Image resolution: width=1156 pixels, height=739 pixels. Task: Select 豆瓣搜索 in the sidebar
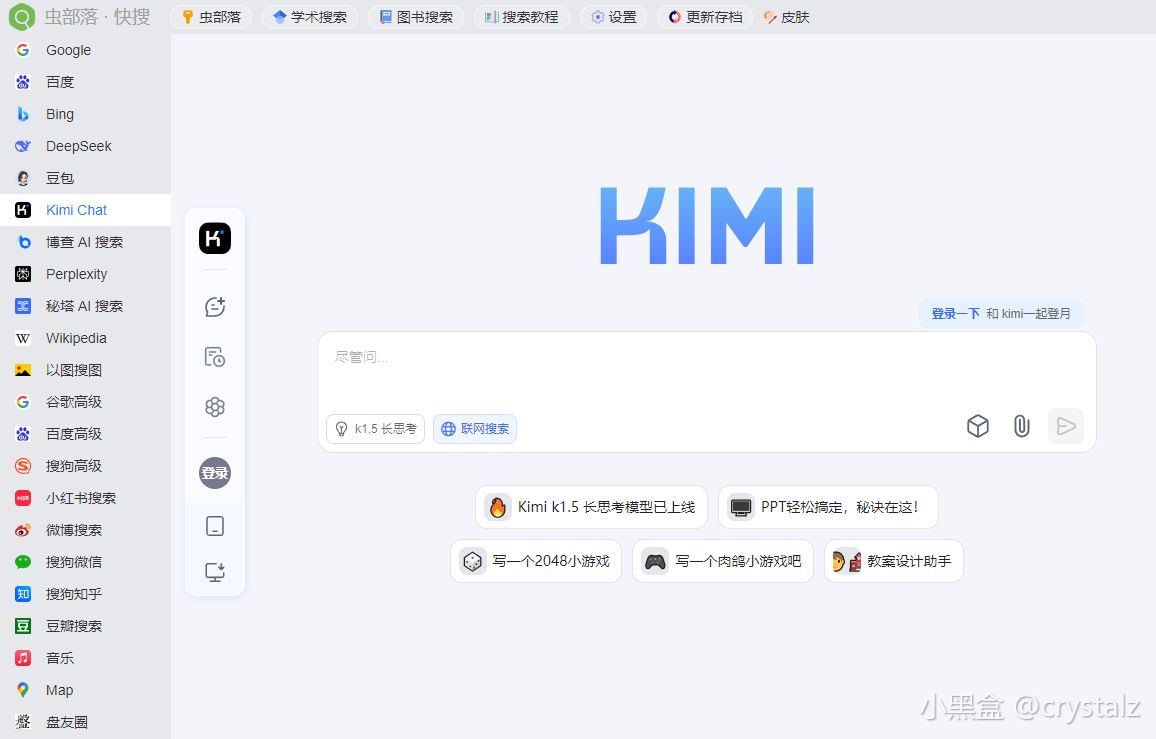(x=86, y=626)
